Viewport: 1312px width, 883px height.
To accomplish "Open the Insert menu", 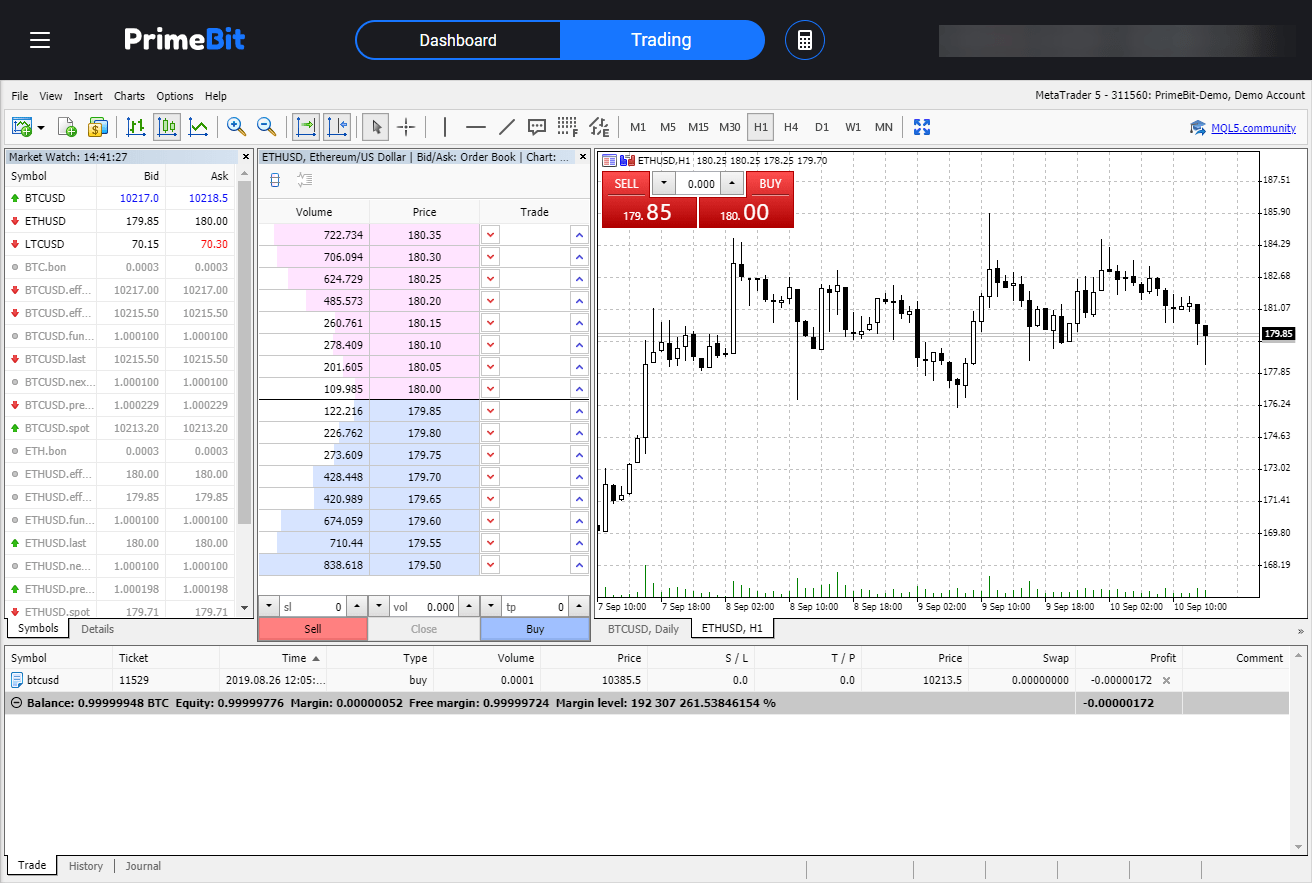I will pyautogui.click(x=88, y=96).
